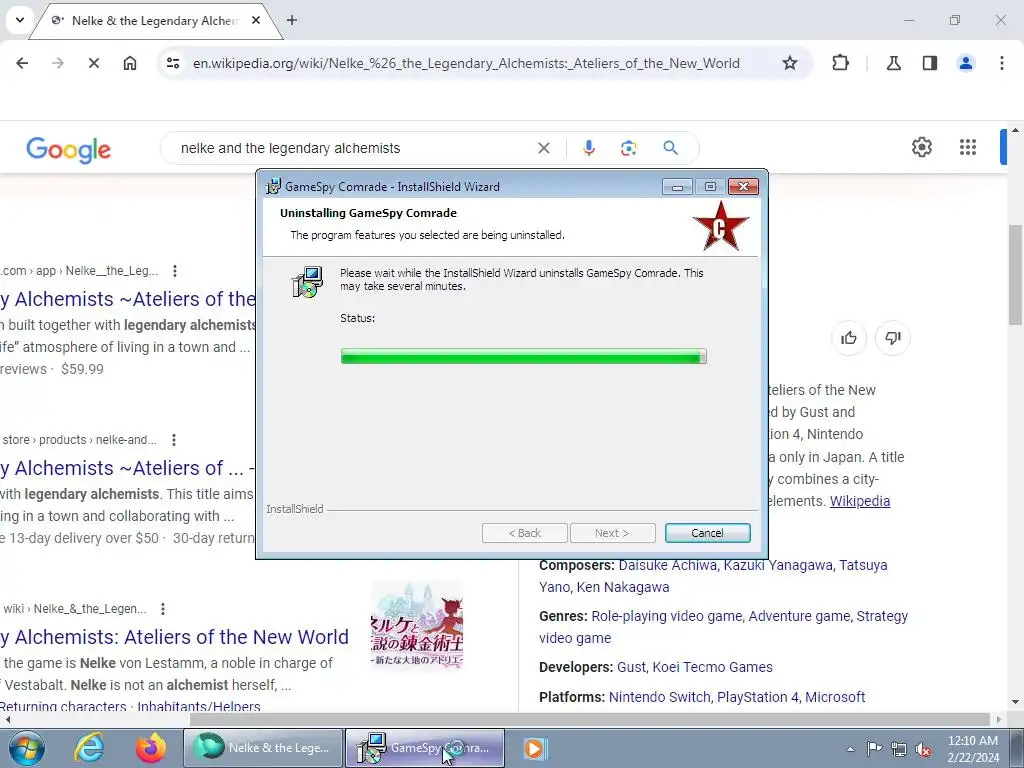Launch Internet Explorer from taskbar
The image size is (1024, 768).
click(x=89, y=748)
